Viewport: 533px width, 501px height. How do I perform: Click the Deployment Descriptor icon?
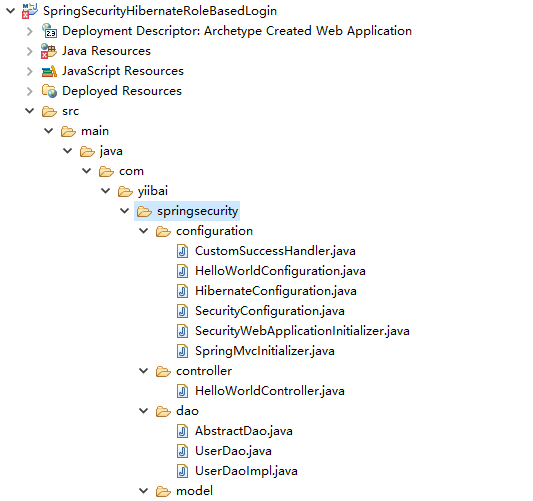point(49,31)
